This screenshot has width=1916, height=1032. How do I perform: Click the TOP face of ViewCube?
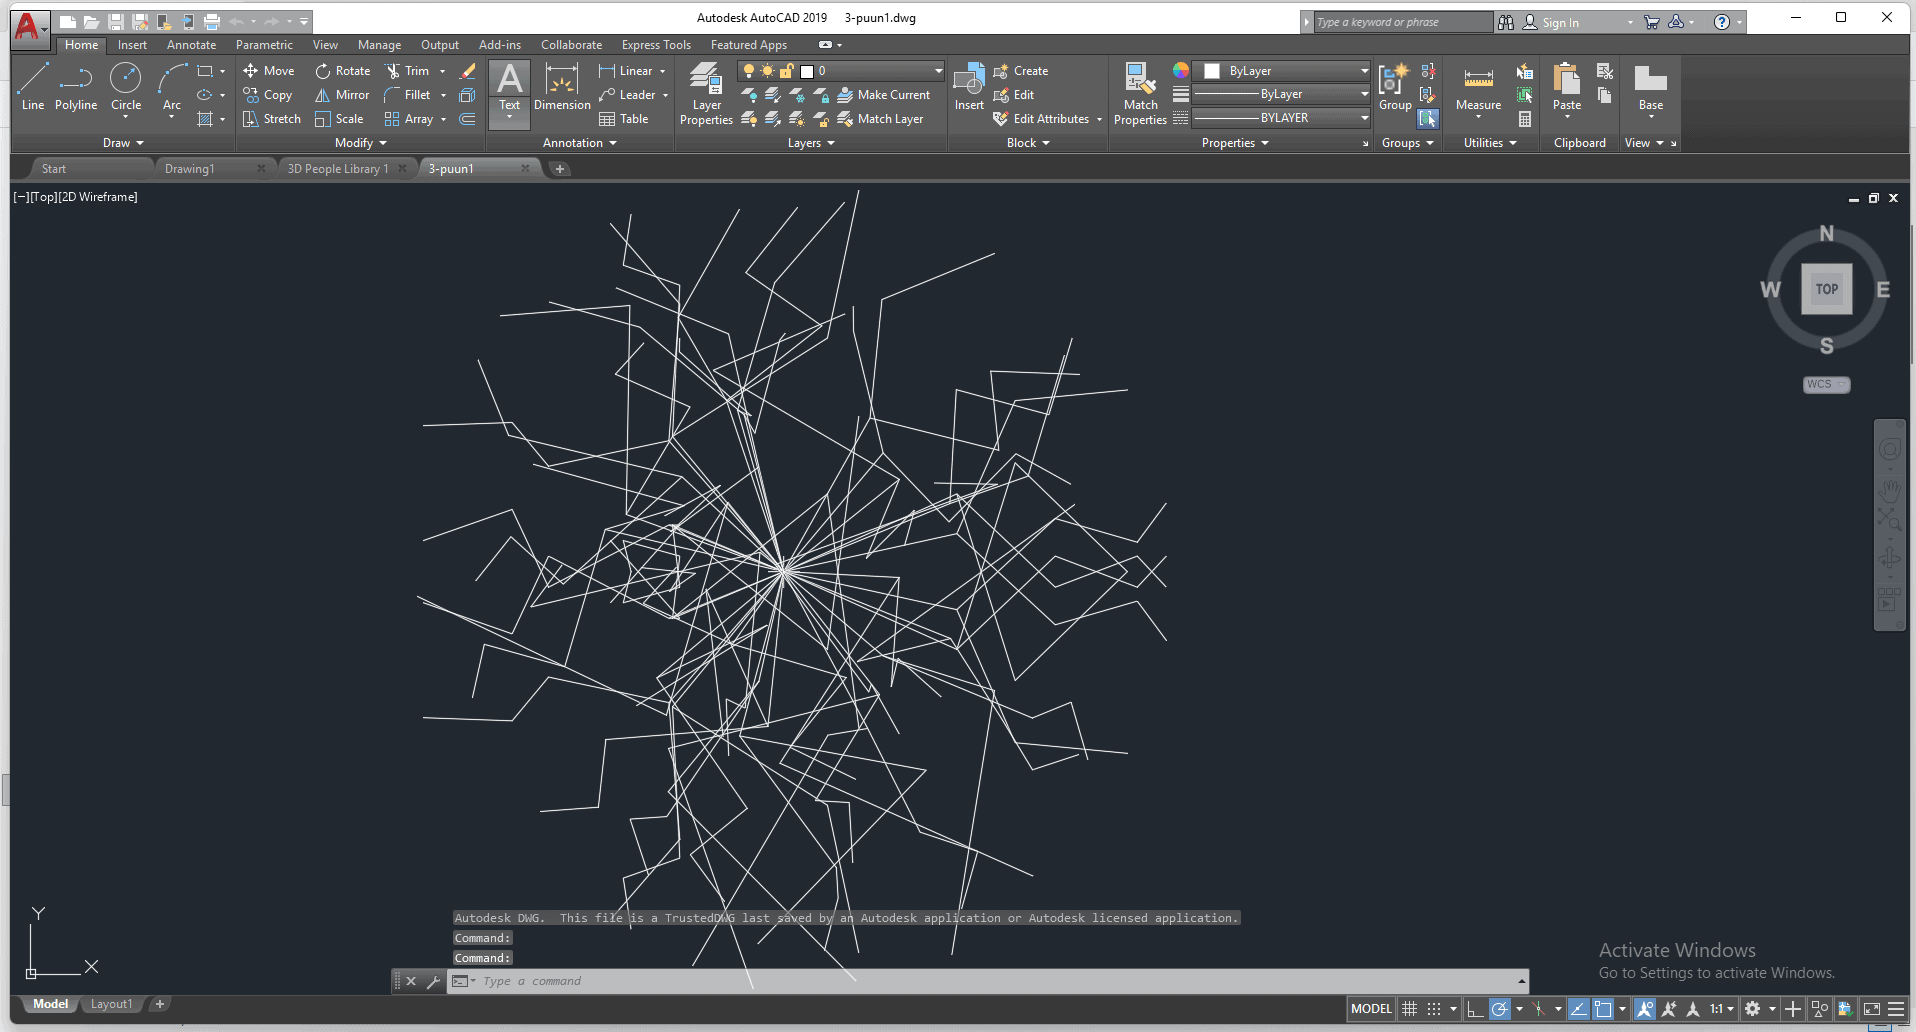1826,289
